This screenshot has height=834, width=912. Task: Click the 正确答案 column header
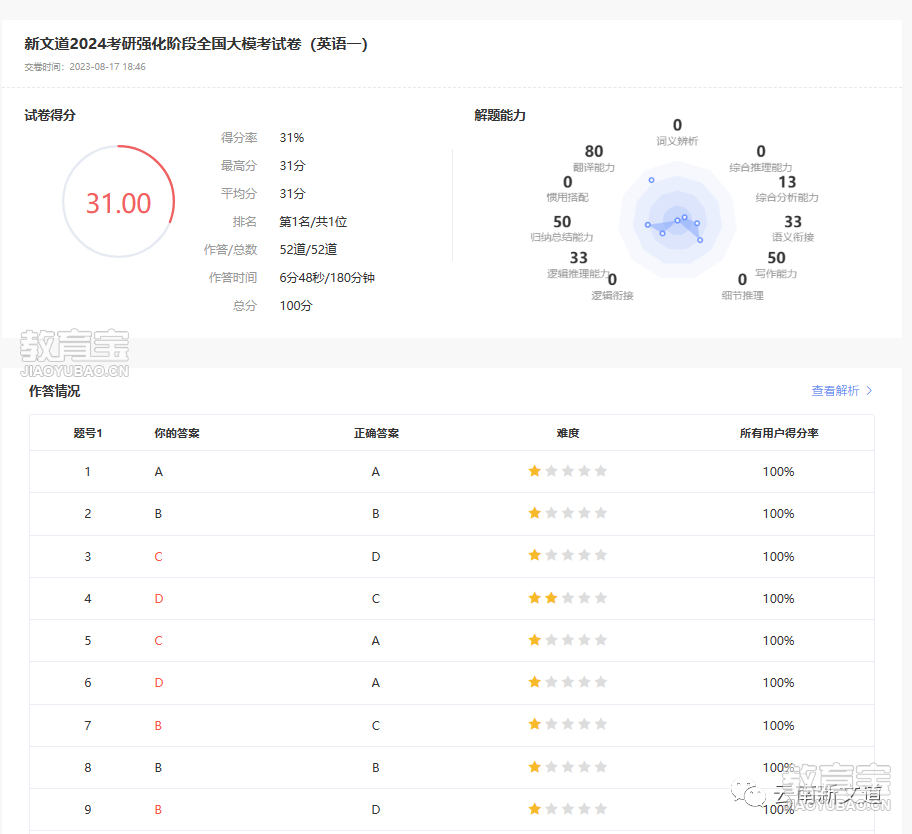click(x=376, y=433)
